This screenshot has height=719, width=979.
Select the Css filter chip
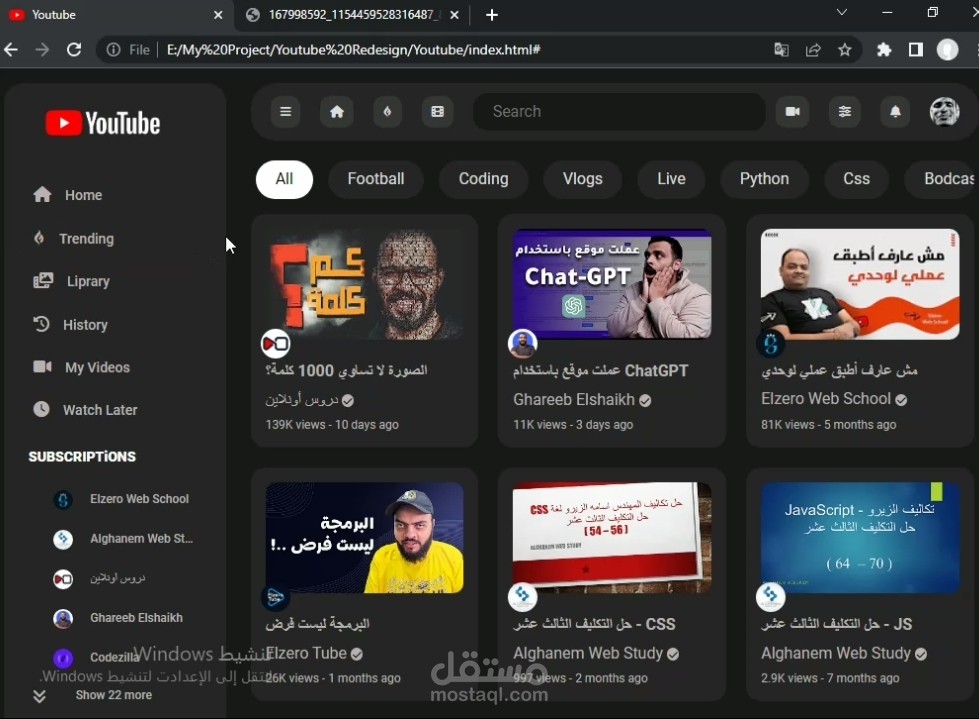(x=857, y=179)
